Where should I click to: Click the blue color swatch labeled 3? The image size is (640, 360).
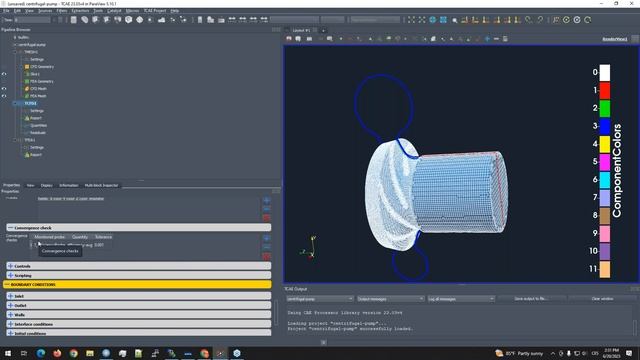[604, 127]
